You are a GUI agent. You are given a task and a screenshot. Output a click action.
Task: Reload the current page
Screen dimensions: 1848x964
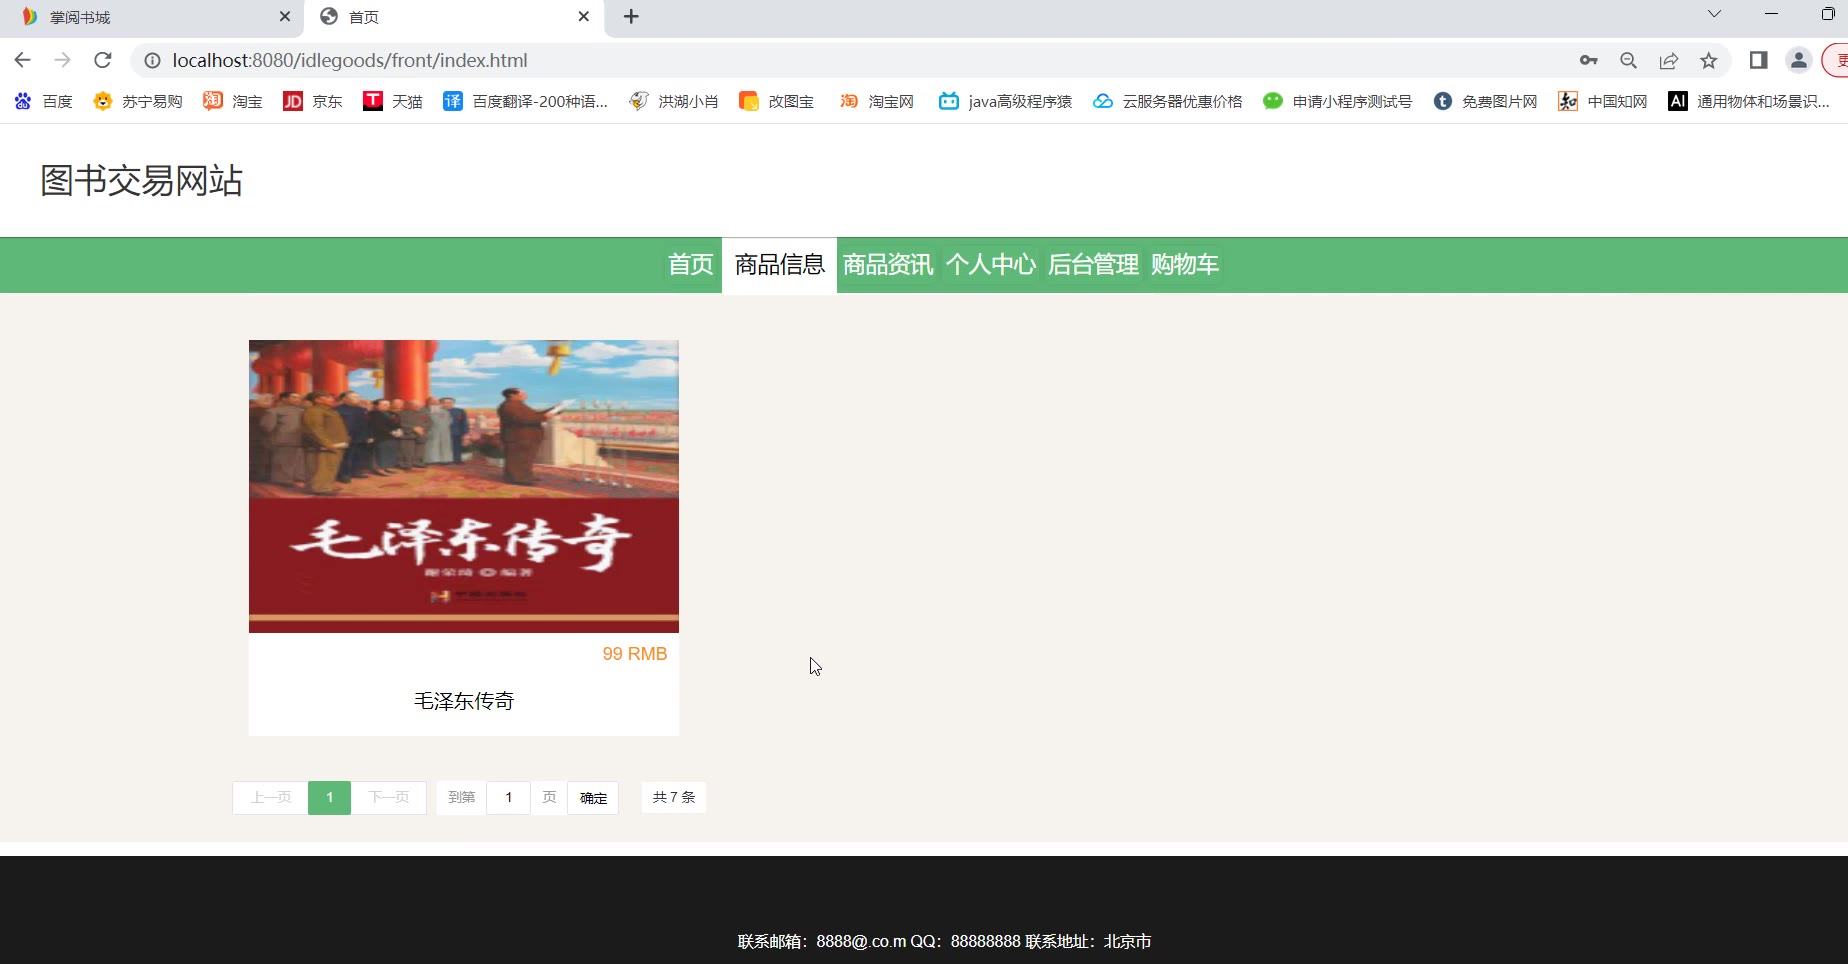(102, 60)
